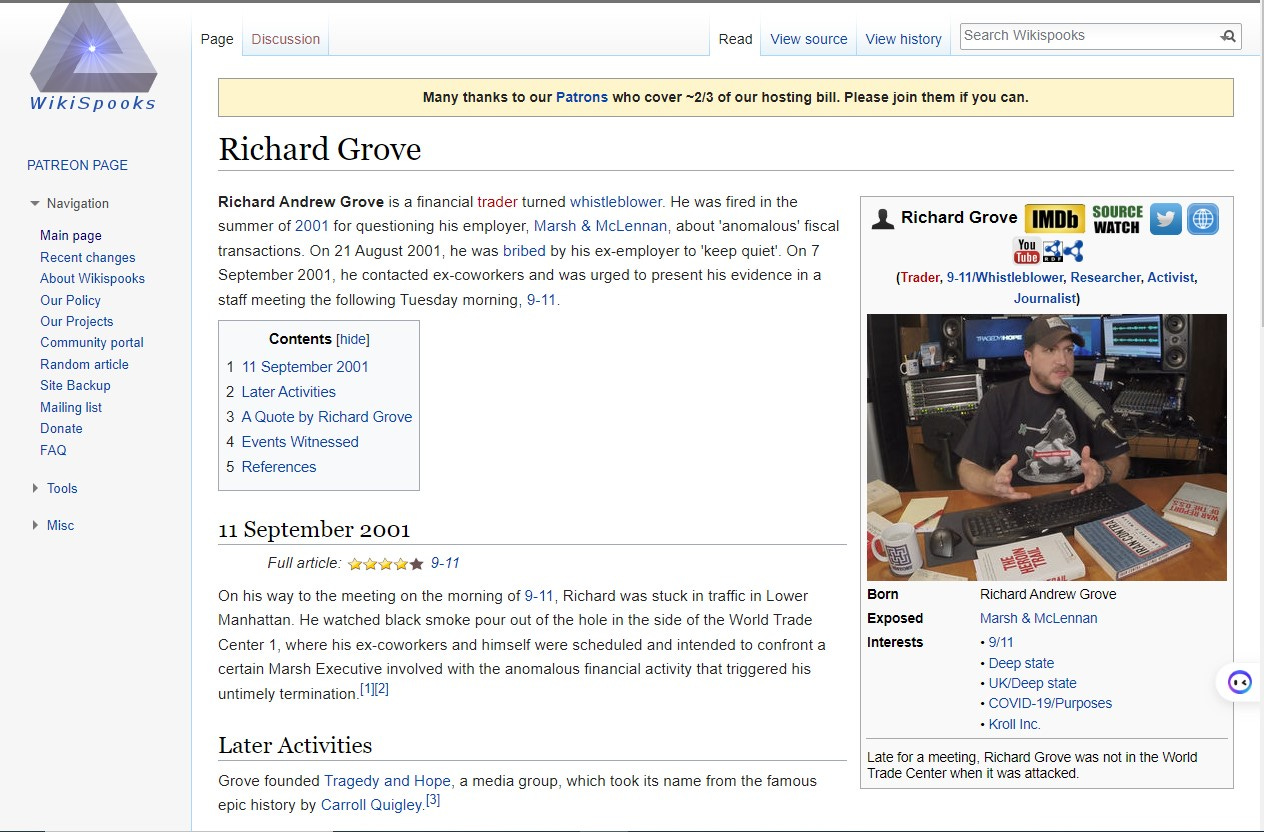Screen dimensions: 1264x832
Task: Open Richard Grove's Twitter icon
Action: coord(1165,219)
